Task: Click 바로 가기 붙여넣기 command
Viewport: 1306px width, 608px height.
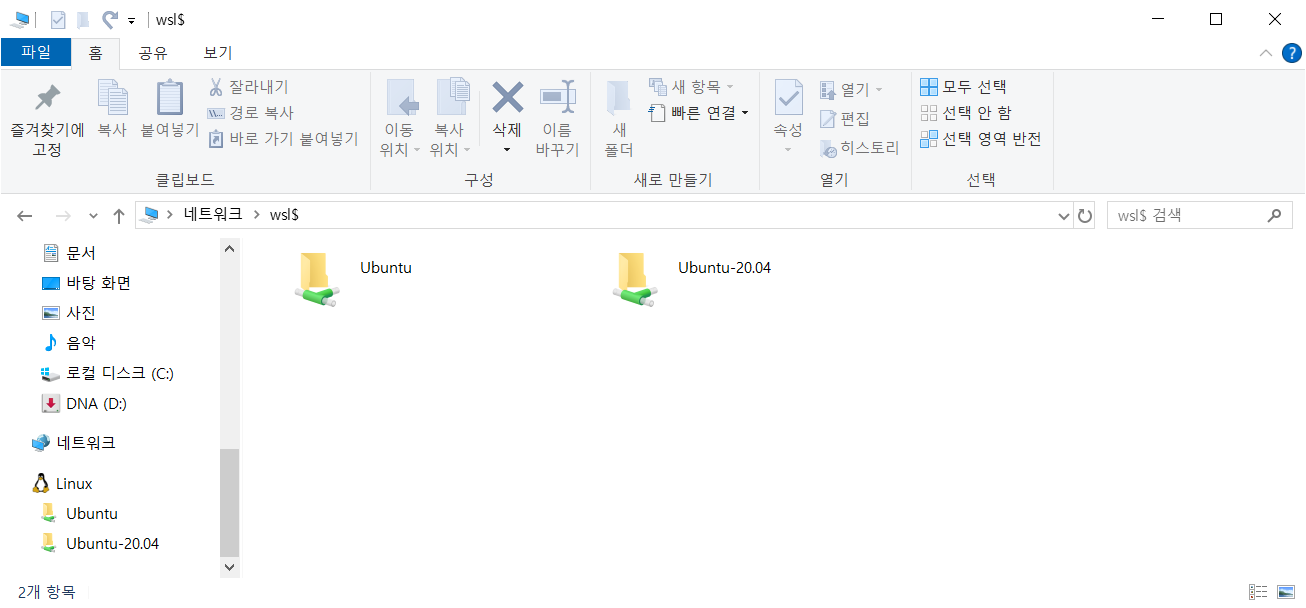Action: [x=282, y=139]
